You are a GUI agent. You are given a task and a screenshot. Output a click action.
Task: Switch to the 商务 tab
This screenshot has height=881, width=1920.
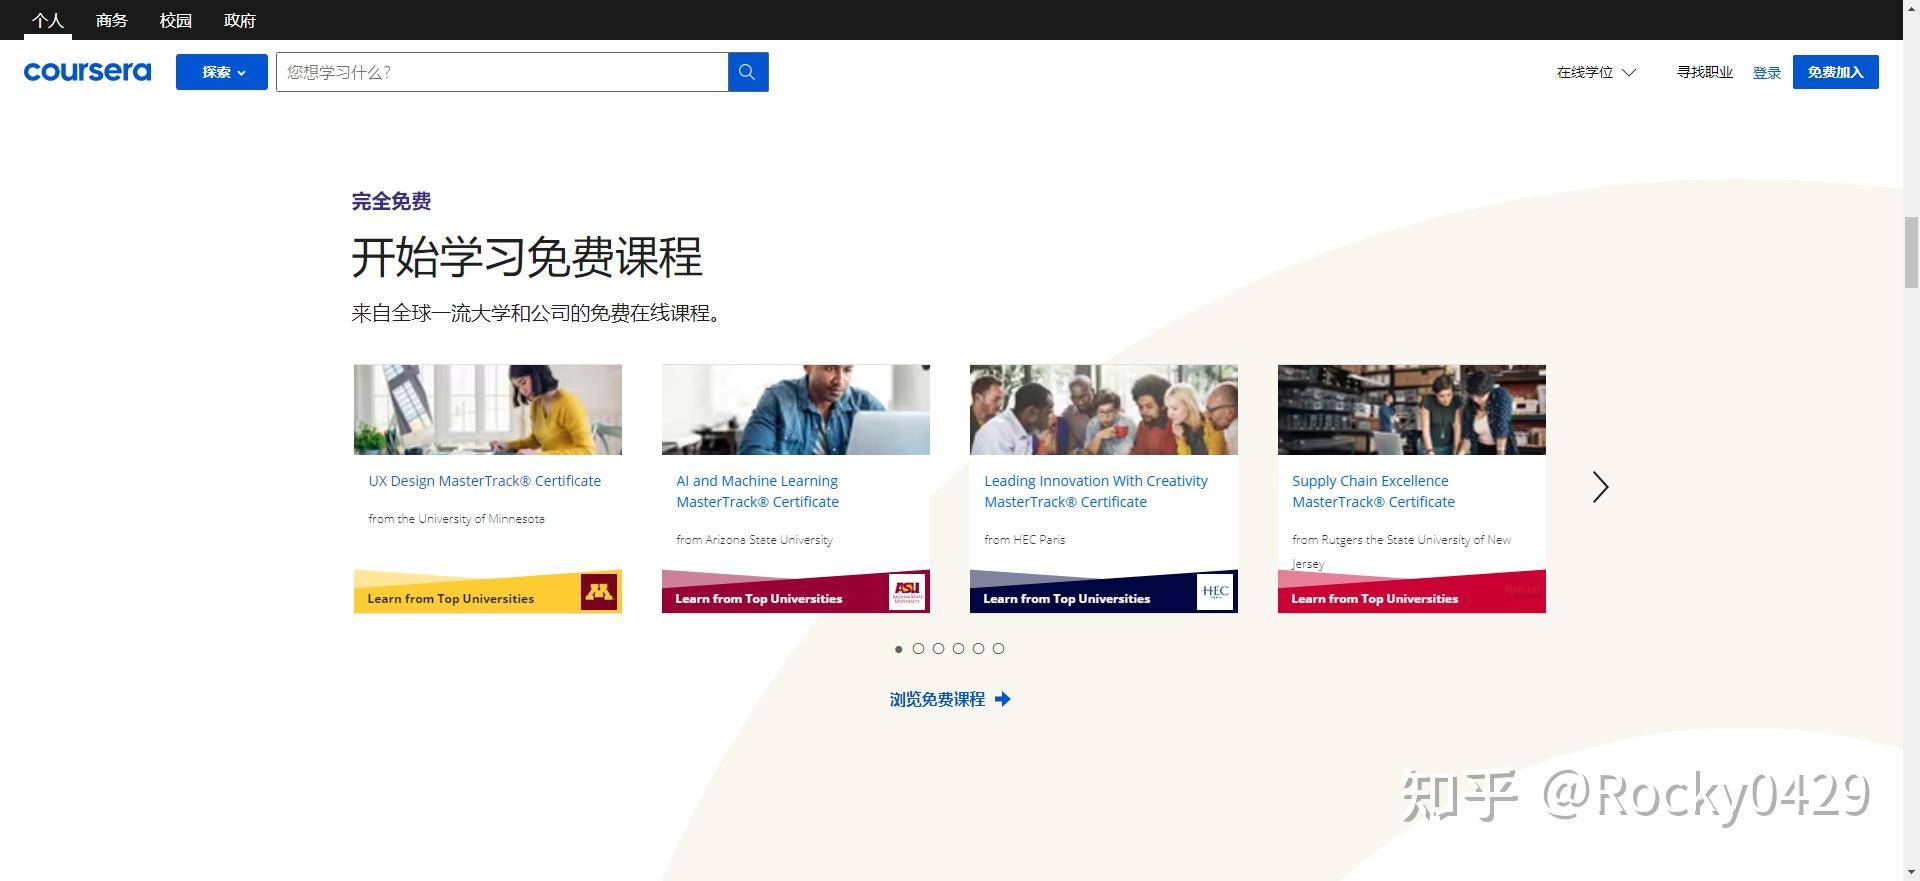click(x=112, y=20)
